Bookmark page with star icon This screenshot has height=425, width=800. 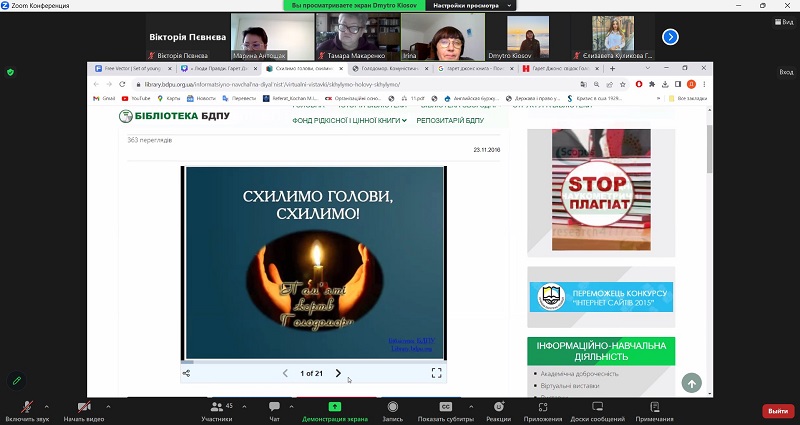point(622,84)
